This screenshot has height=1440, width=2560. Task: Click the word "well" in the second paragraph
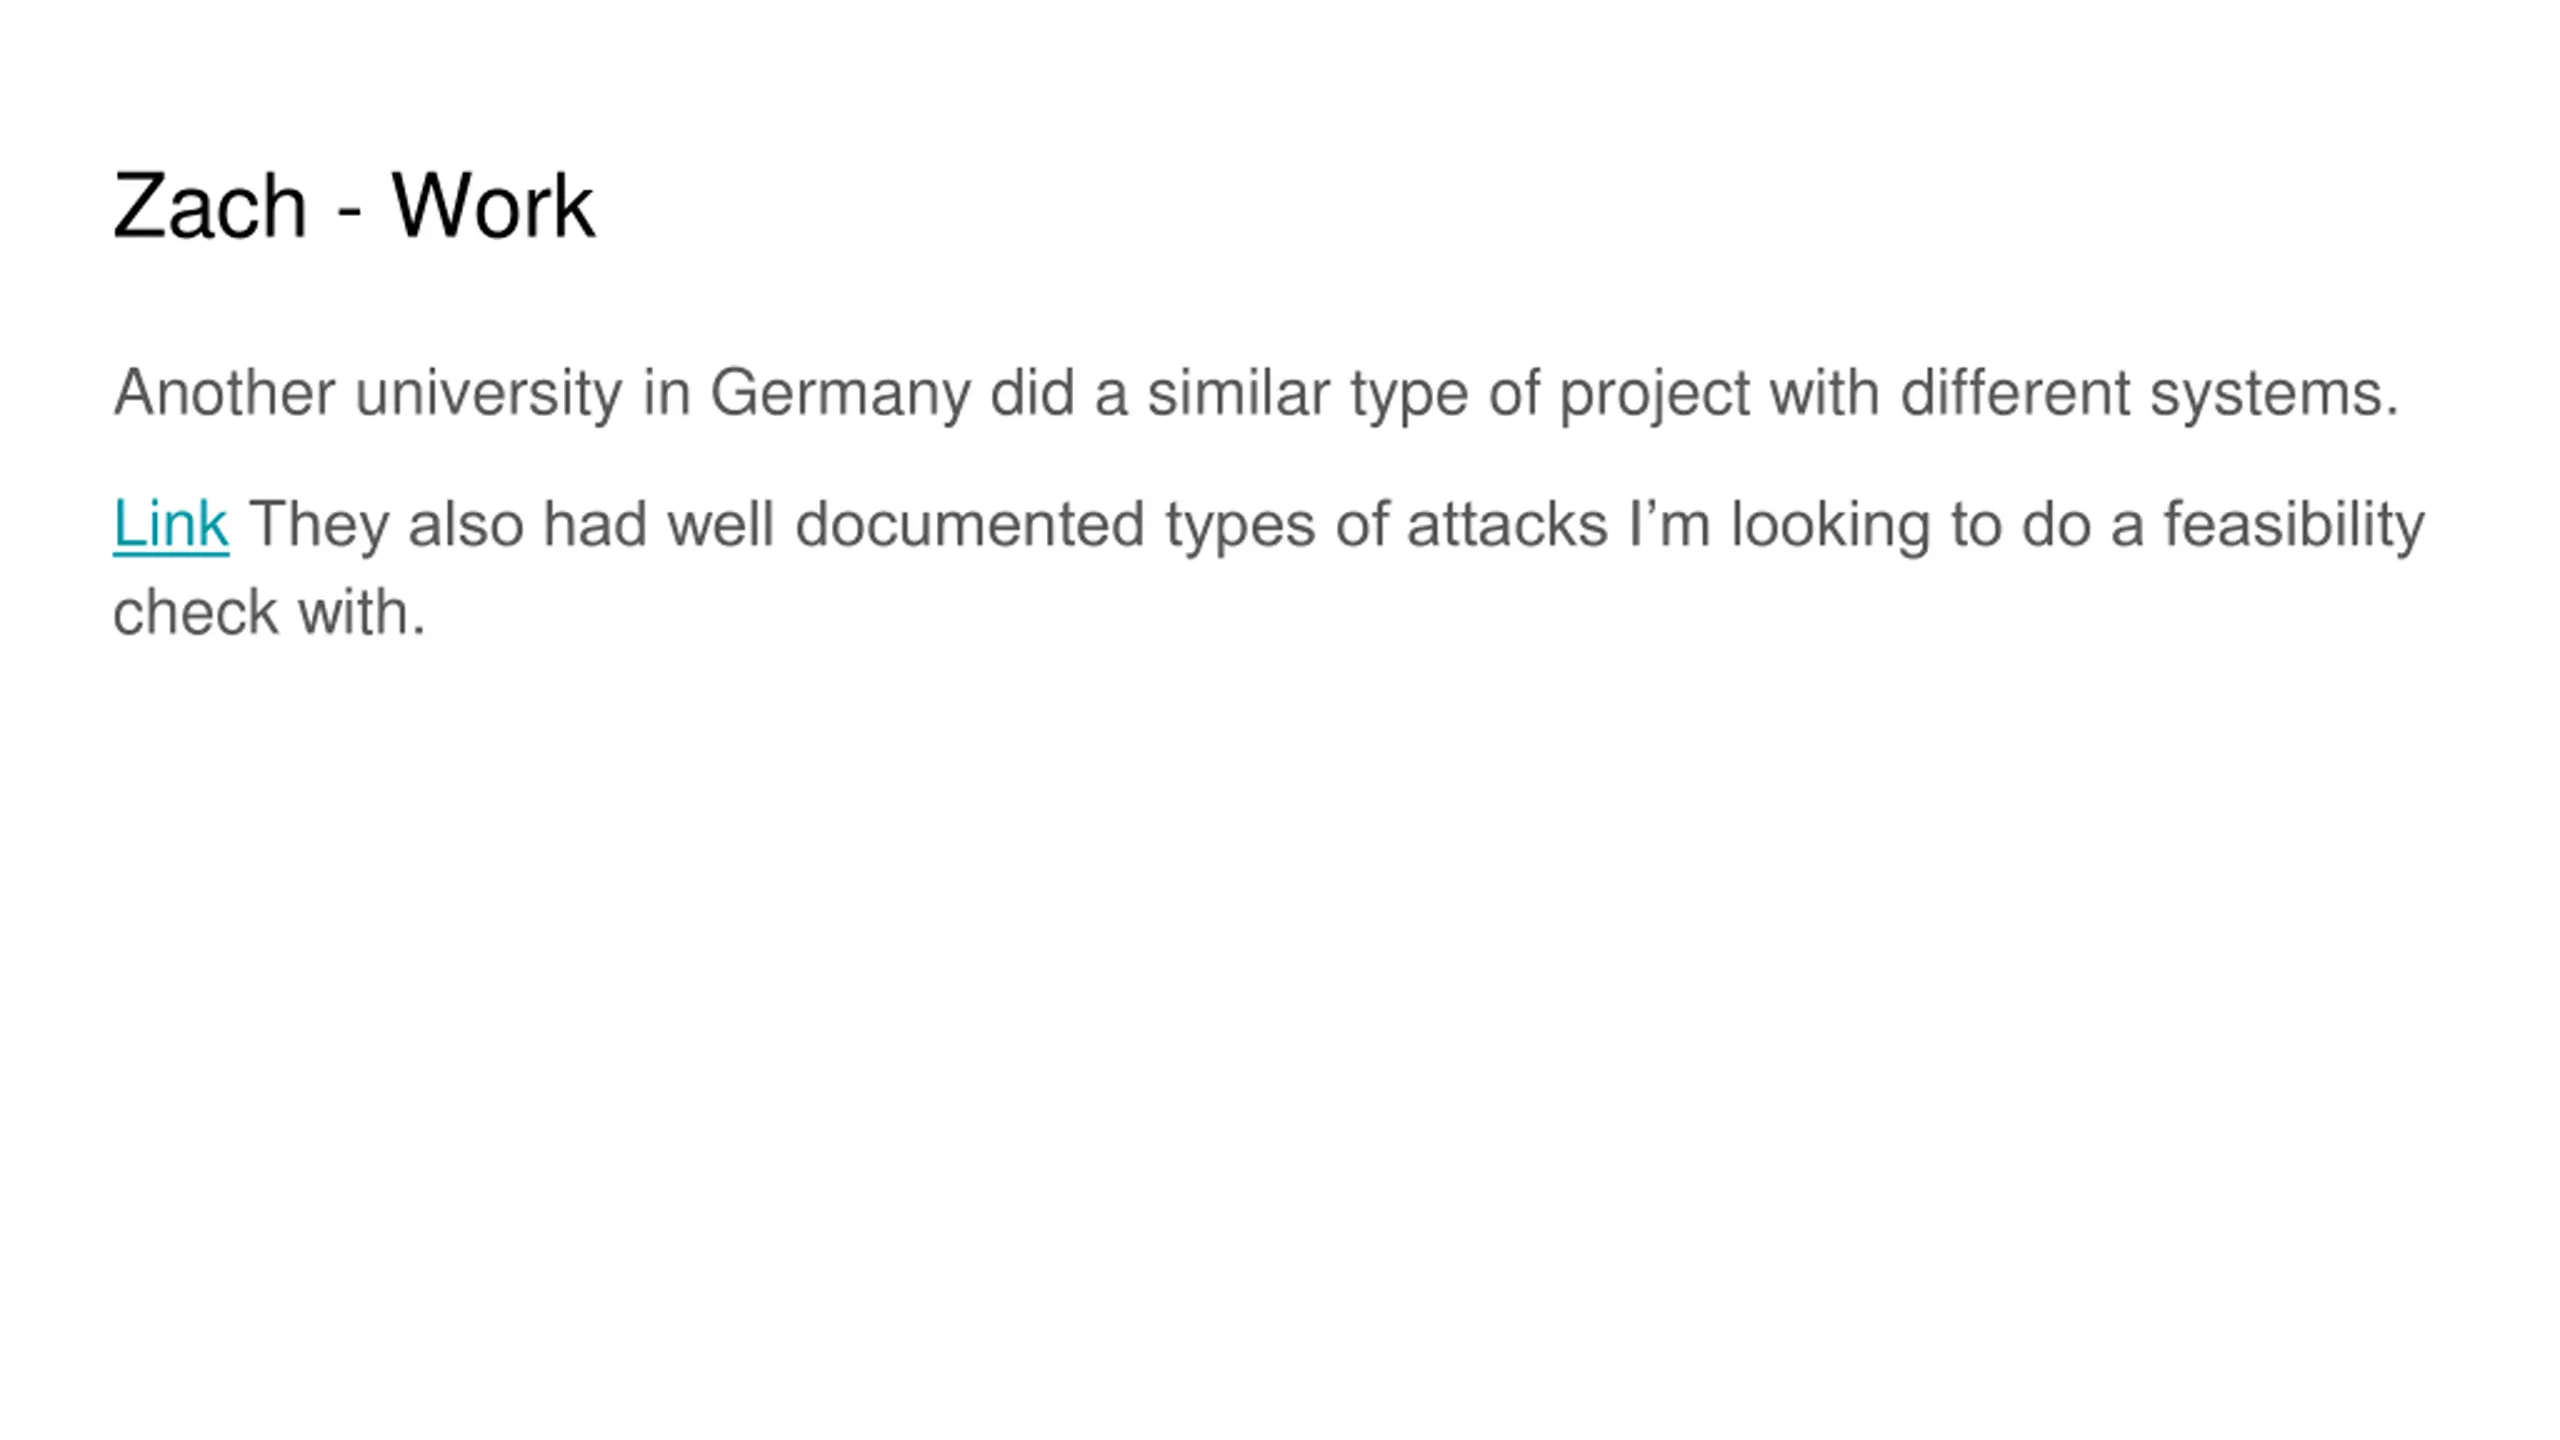point(720,524)
